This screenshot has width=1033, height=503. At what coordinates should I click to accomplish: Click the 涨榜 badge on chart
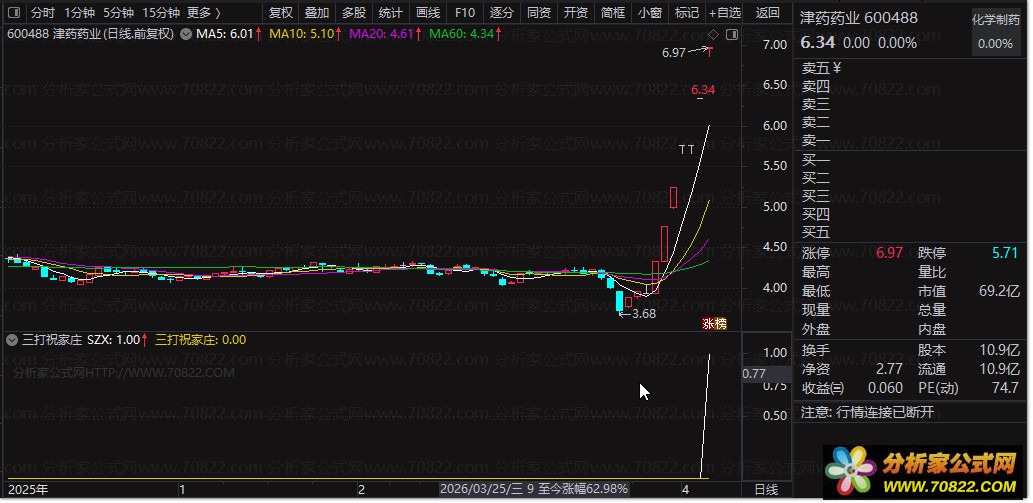713,323
